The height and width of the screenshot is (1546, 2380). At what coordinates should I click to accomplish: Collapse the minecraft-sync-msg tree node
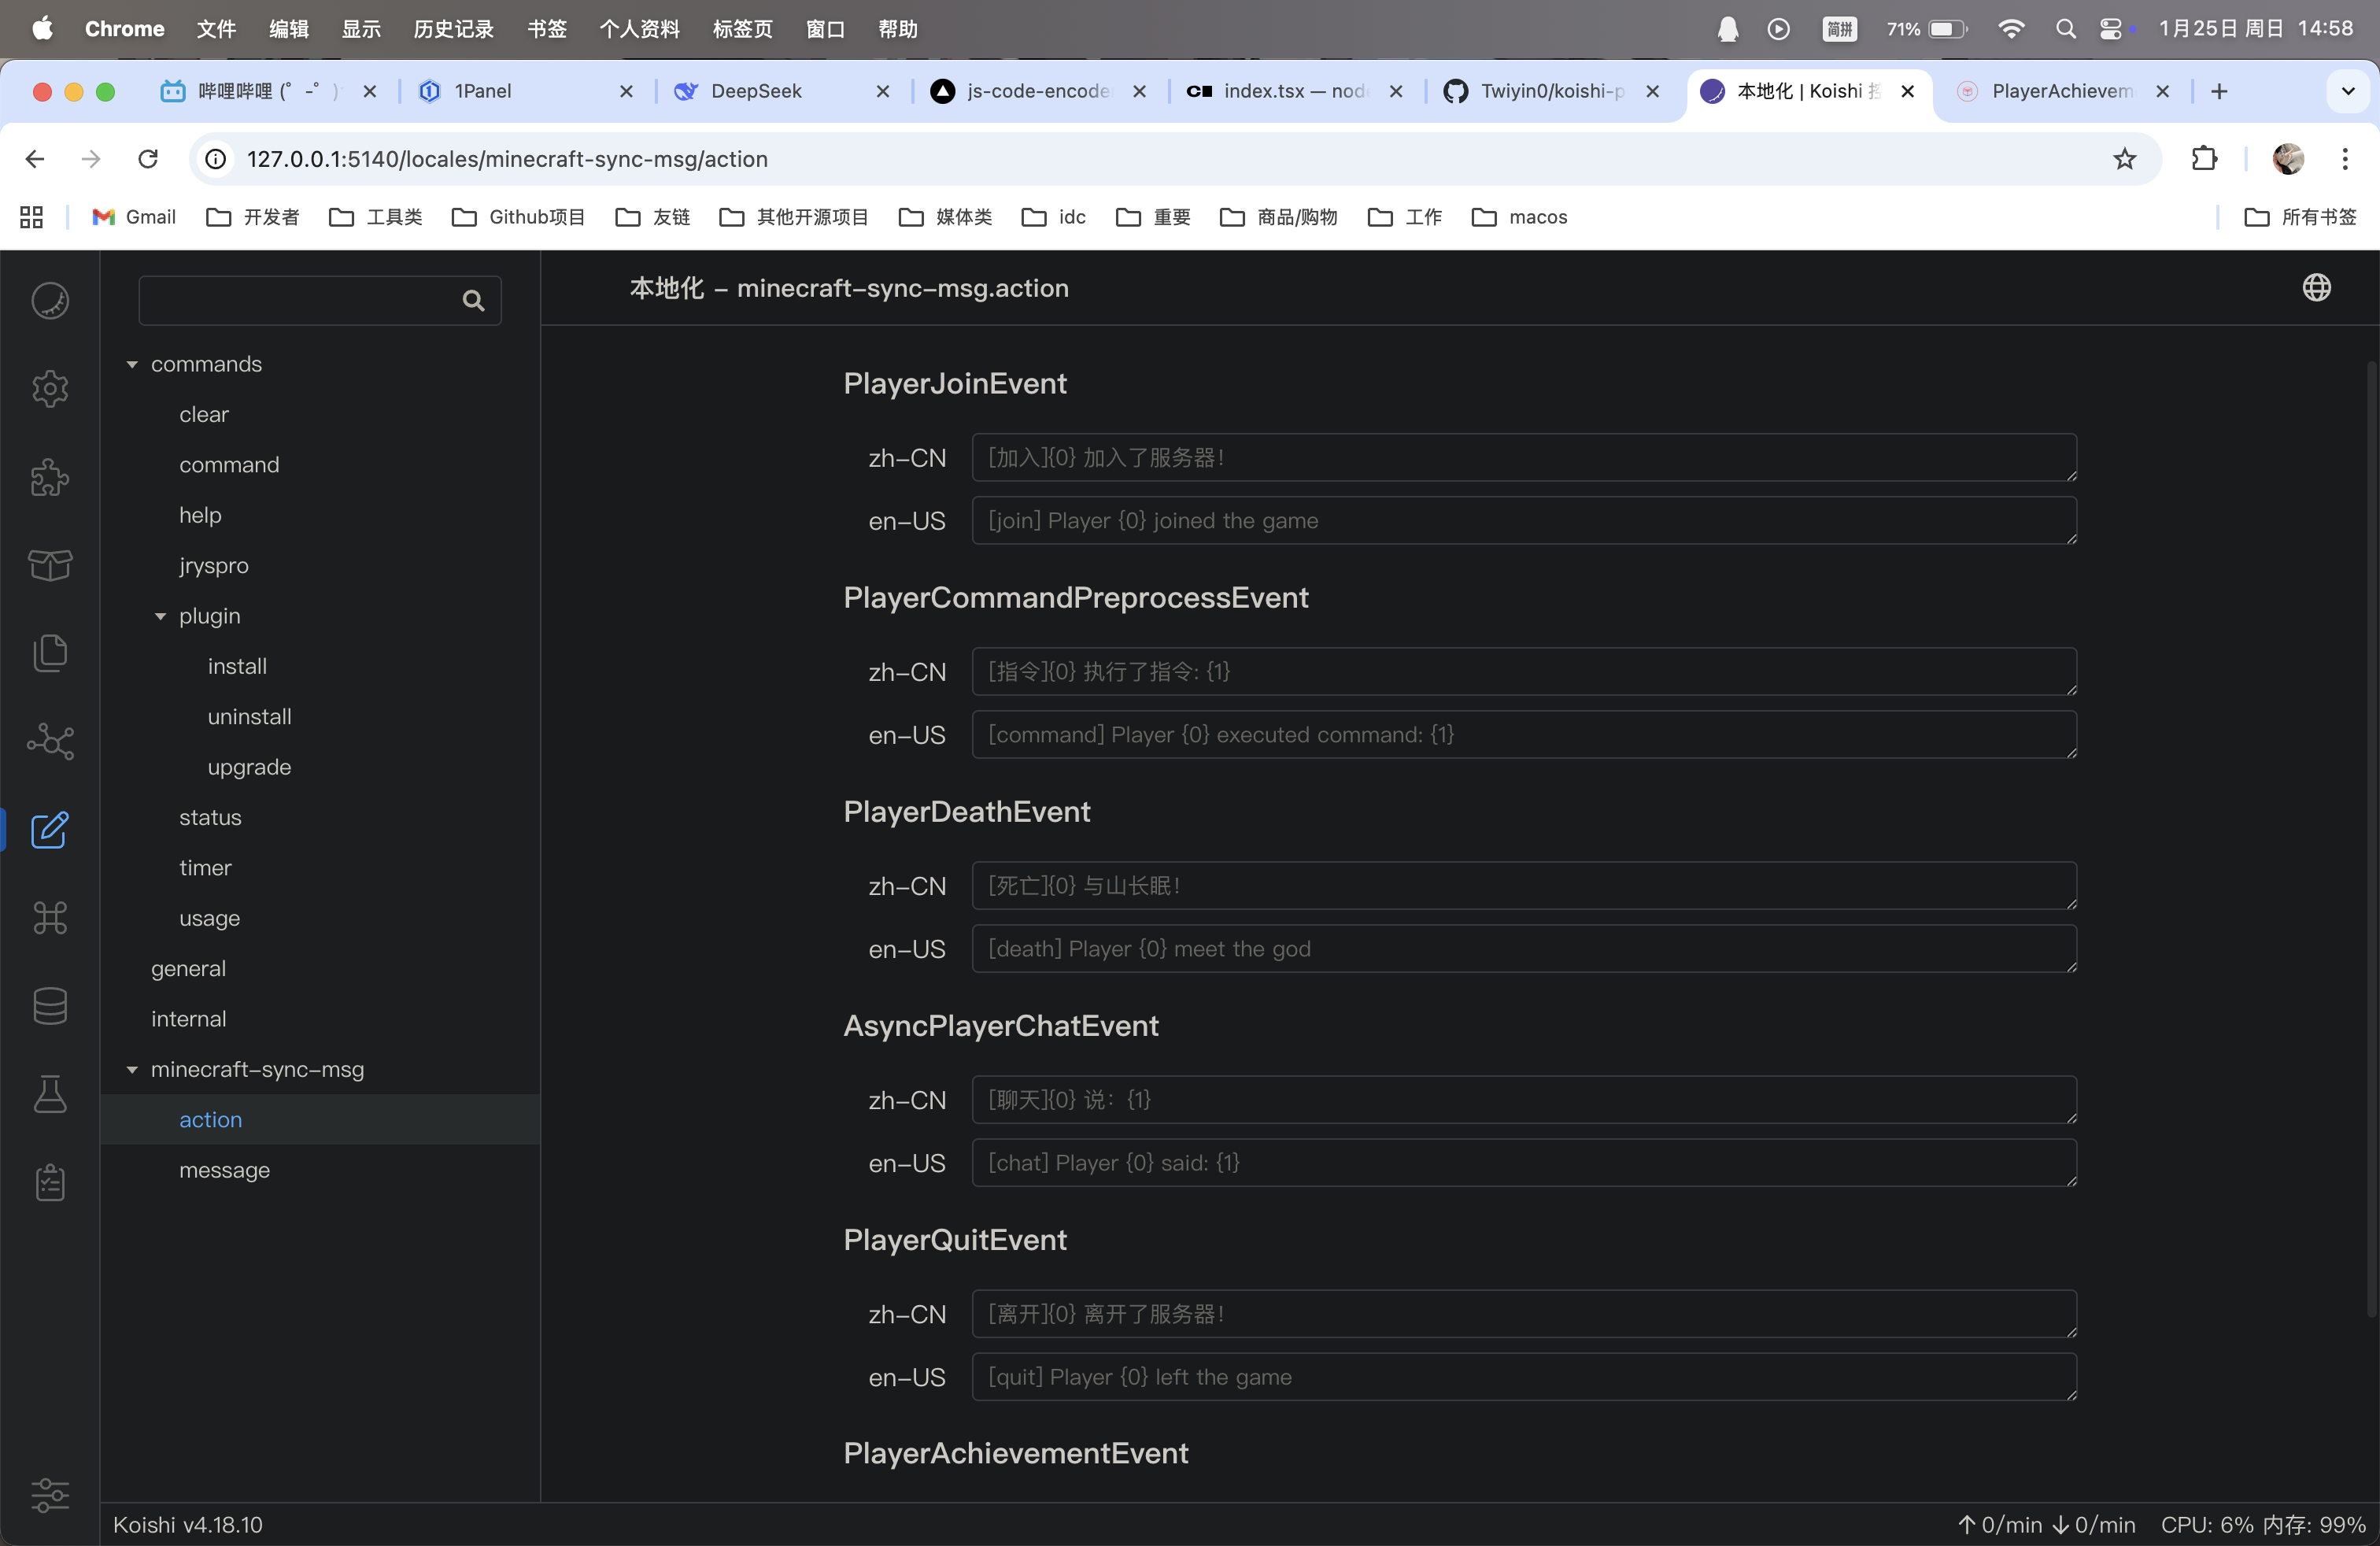click(x=132, y=1070)
